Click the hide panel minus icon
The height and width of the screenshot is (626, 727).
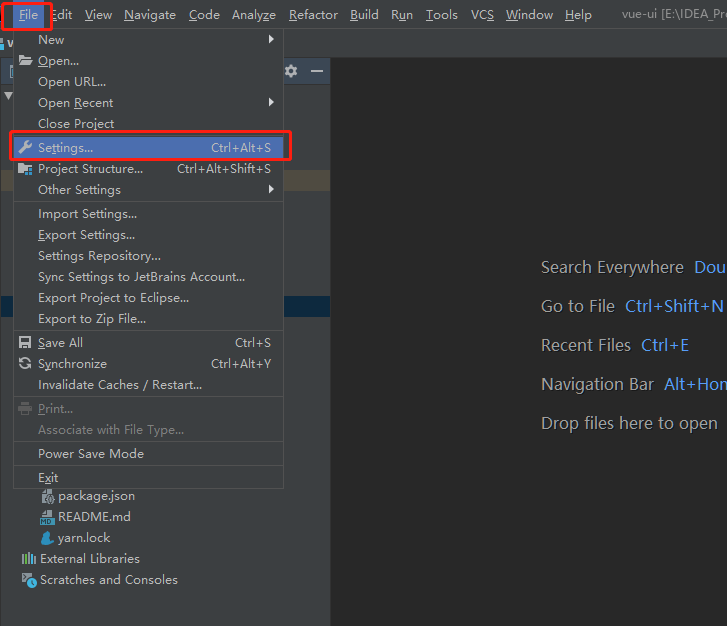[x=317, y=71]
